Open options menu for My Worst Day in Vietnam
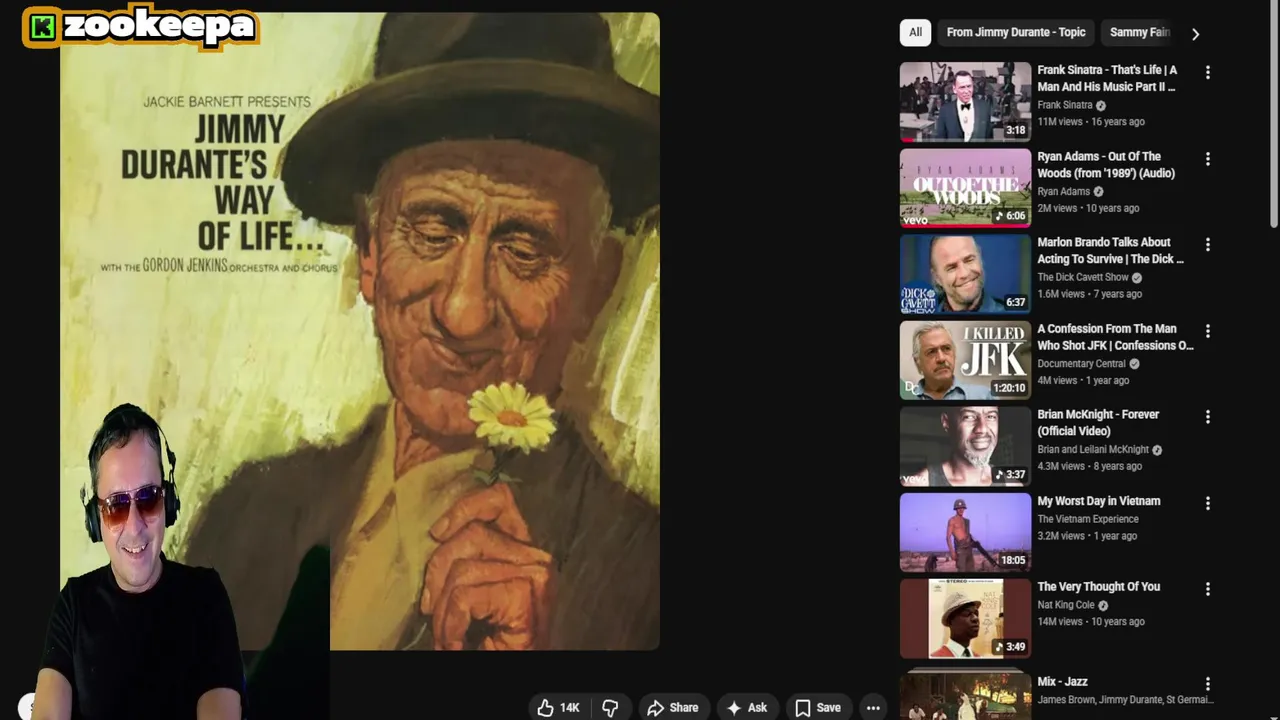This screenshot has width=1280, height=720. 1207,503
